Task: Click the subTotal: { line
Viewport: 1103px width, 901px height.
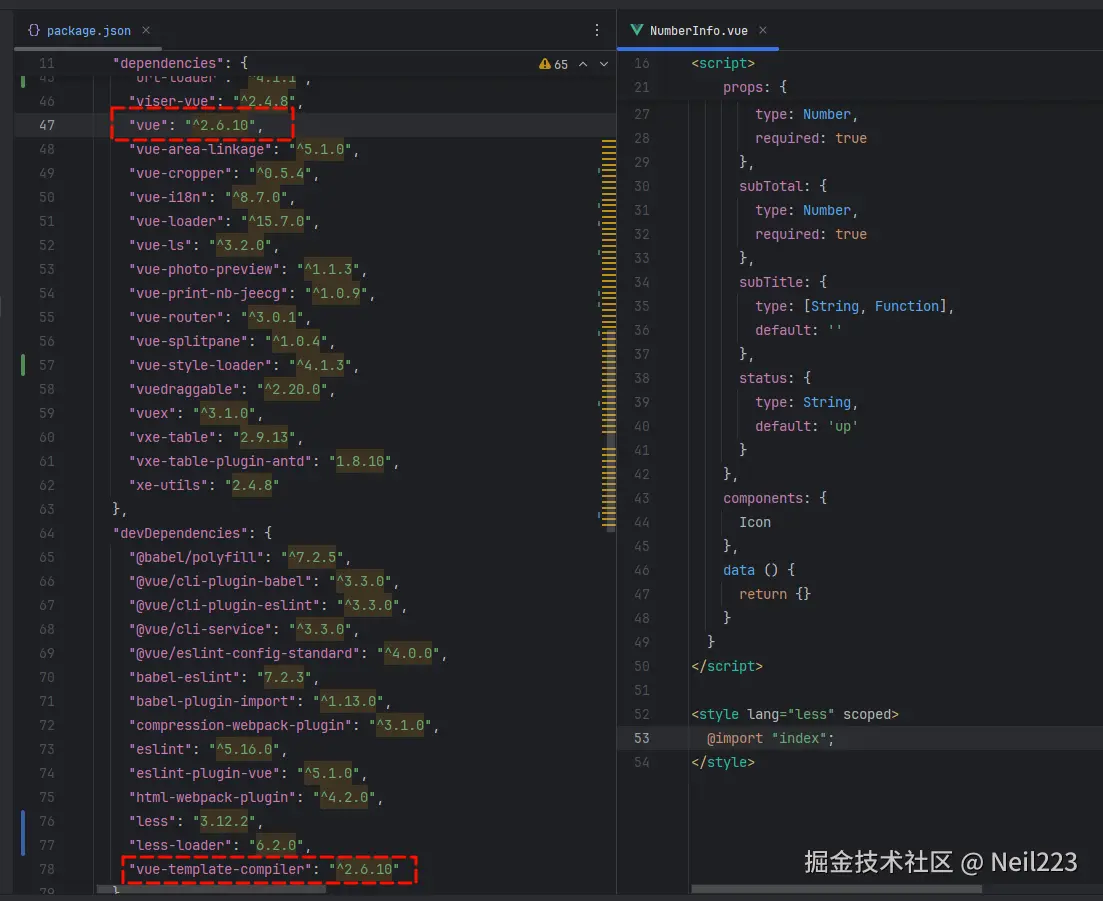Action: point(783,186)
